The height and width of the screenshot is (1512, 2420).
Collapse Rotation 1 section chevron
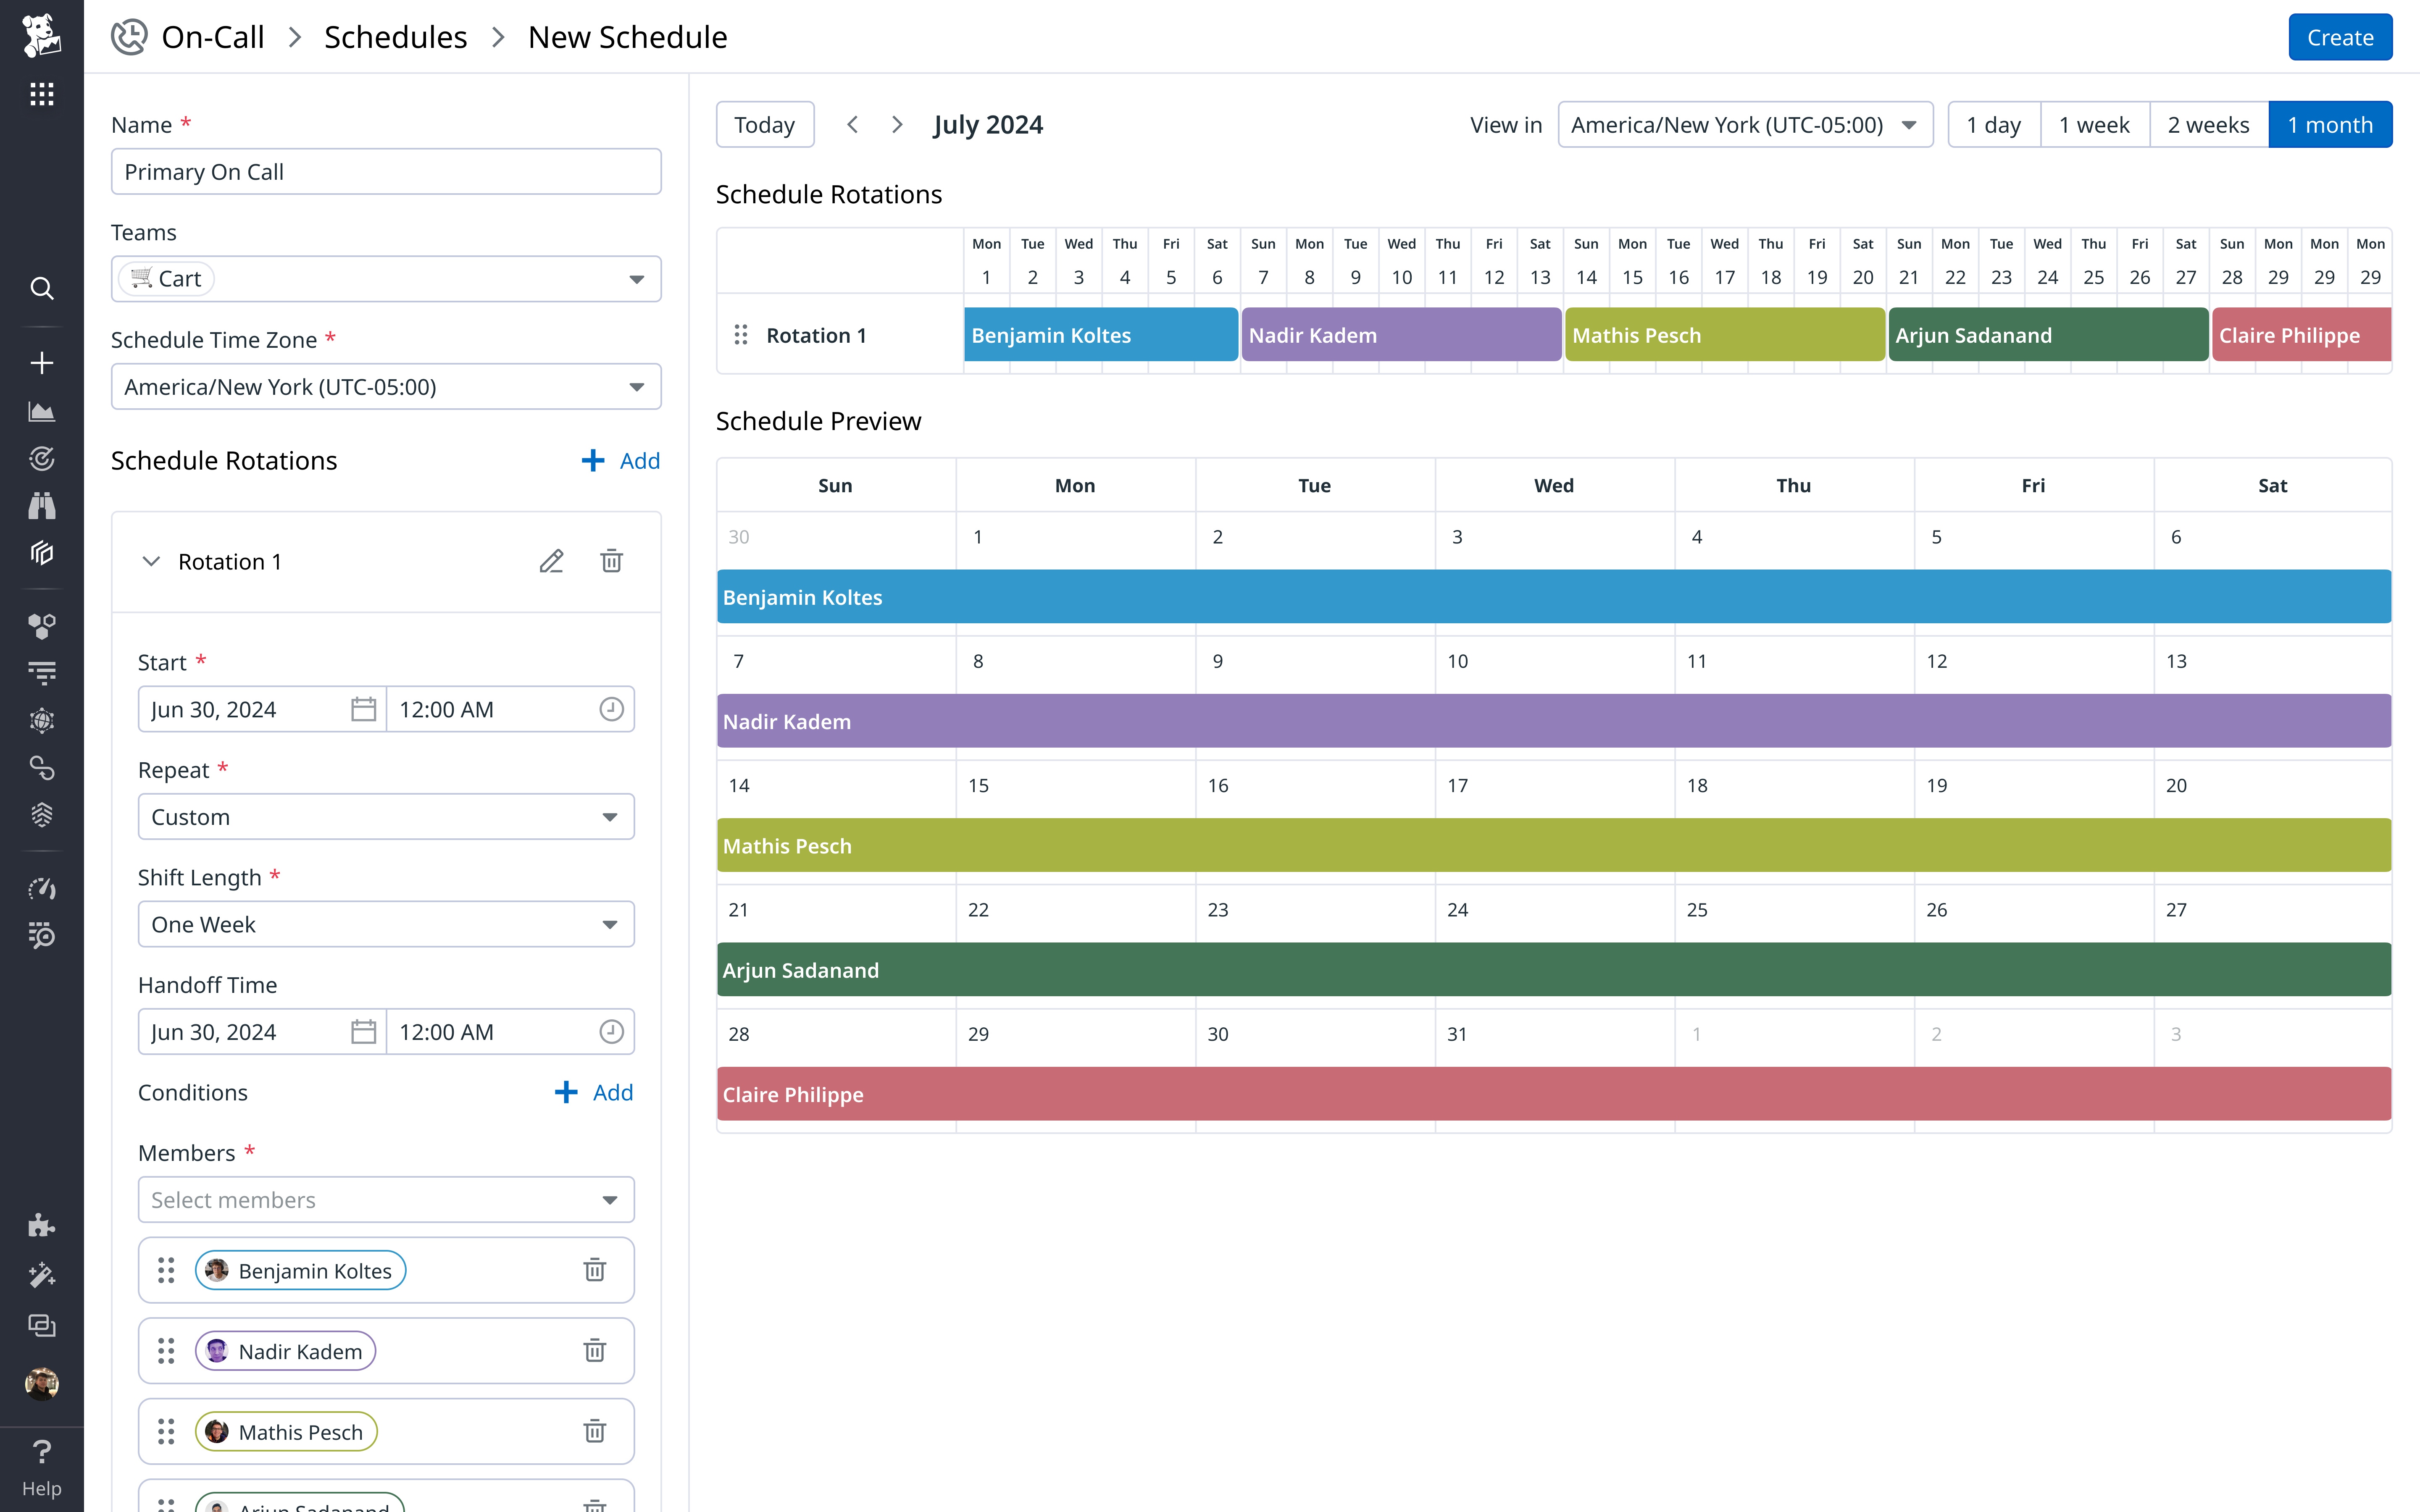[151, 561]
